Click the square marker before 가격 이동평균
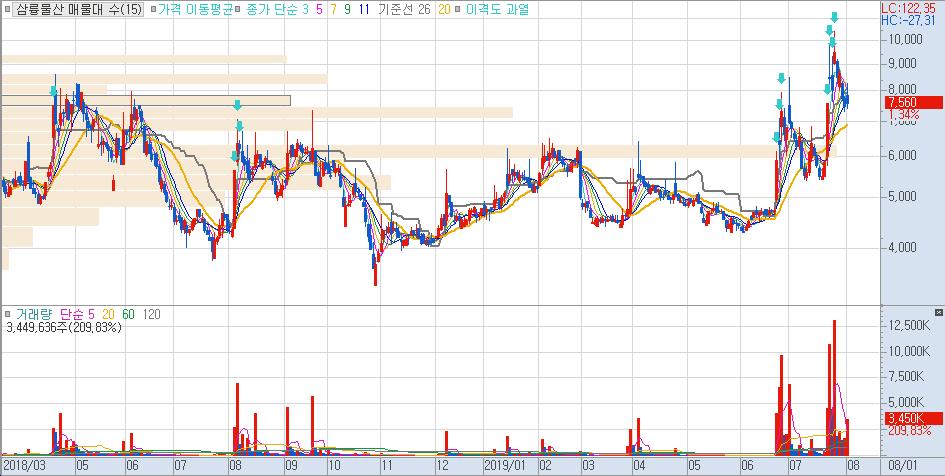 pos(154,10)
